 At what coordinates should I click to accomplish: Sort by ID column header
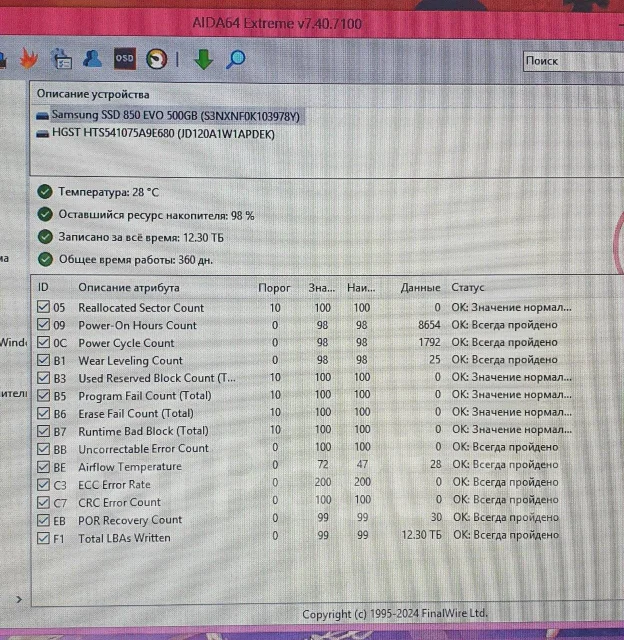tap(43, 287)
